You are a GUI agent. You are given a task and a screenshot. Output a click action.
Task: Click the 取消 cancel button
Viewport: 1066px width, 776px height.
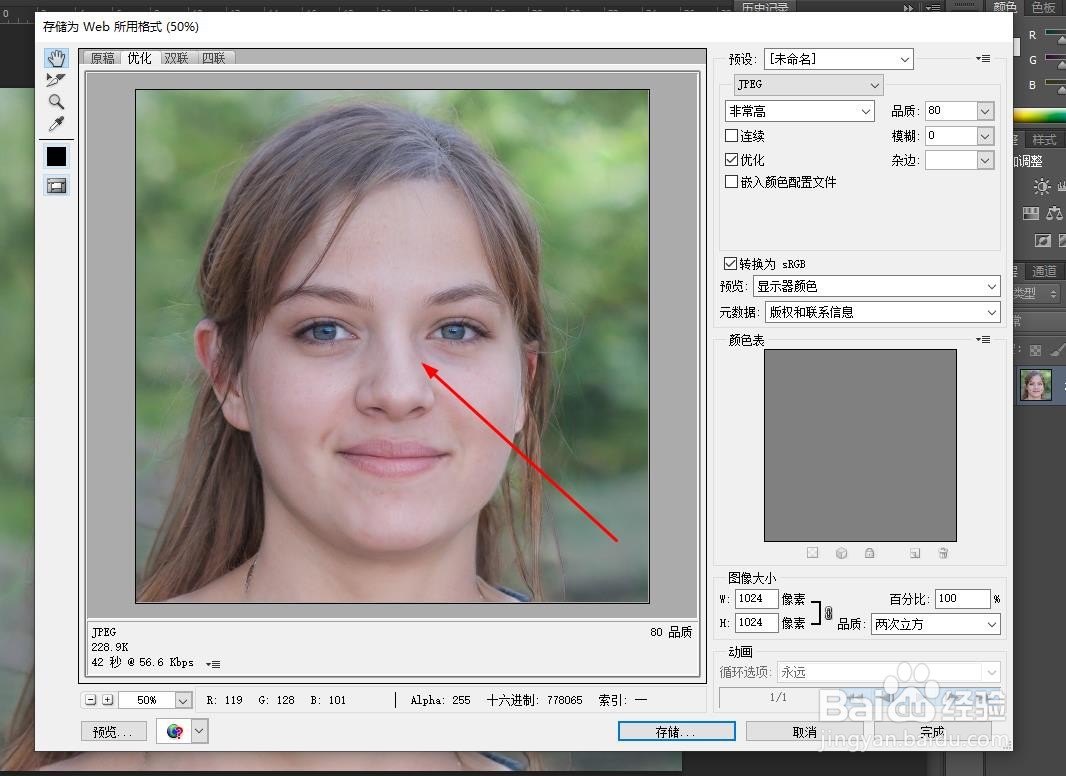coord(805,732)
